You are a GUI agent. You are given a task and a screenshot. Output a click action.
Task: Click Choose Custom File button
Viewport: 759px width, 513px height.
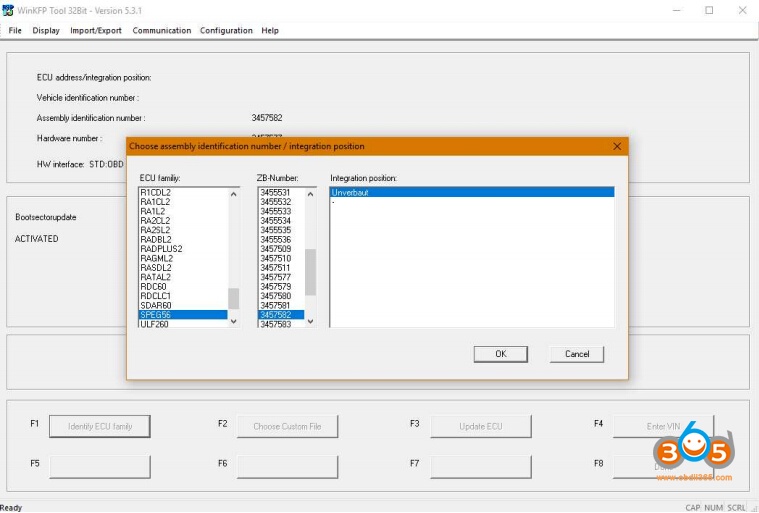[287, 426]
